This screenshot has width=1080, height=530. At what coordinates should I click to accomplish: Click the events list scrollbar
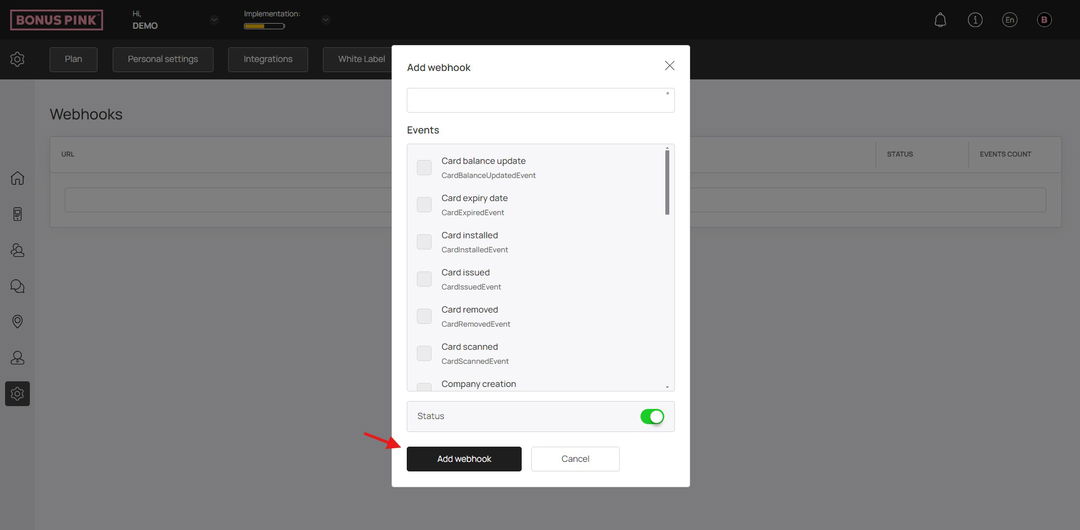pos(667,183)
